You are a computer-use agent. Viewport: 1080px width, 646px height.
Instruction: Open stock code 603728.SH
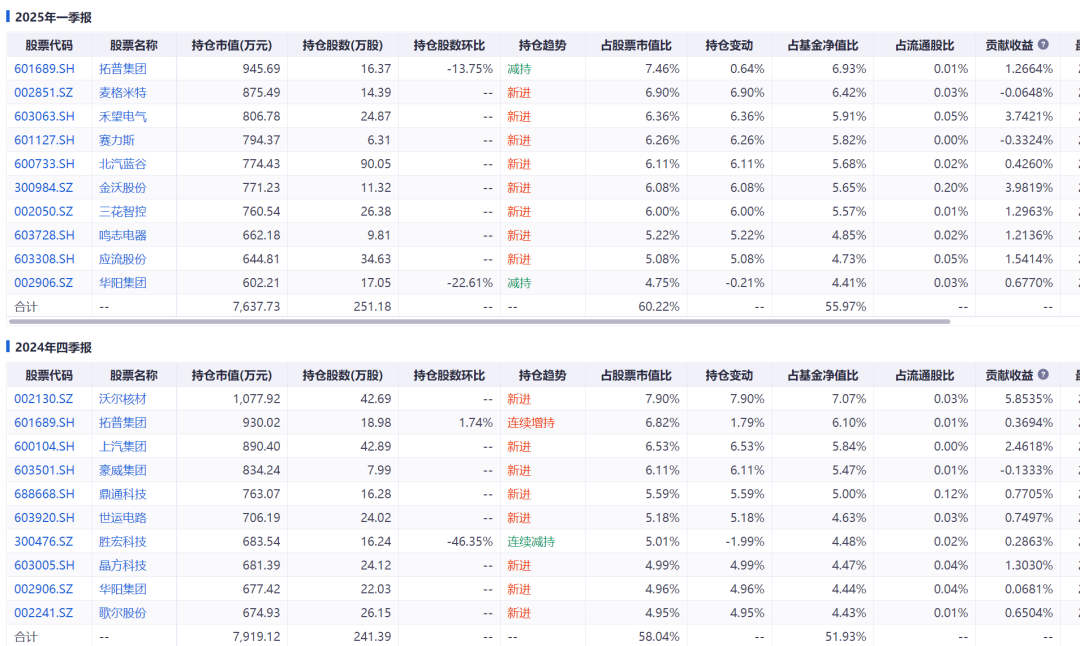pyautogui.click(x=44, y=235)
